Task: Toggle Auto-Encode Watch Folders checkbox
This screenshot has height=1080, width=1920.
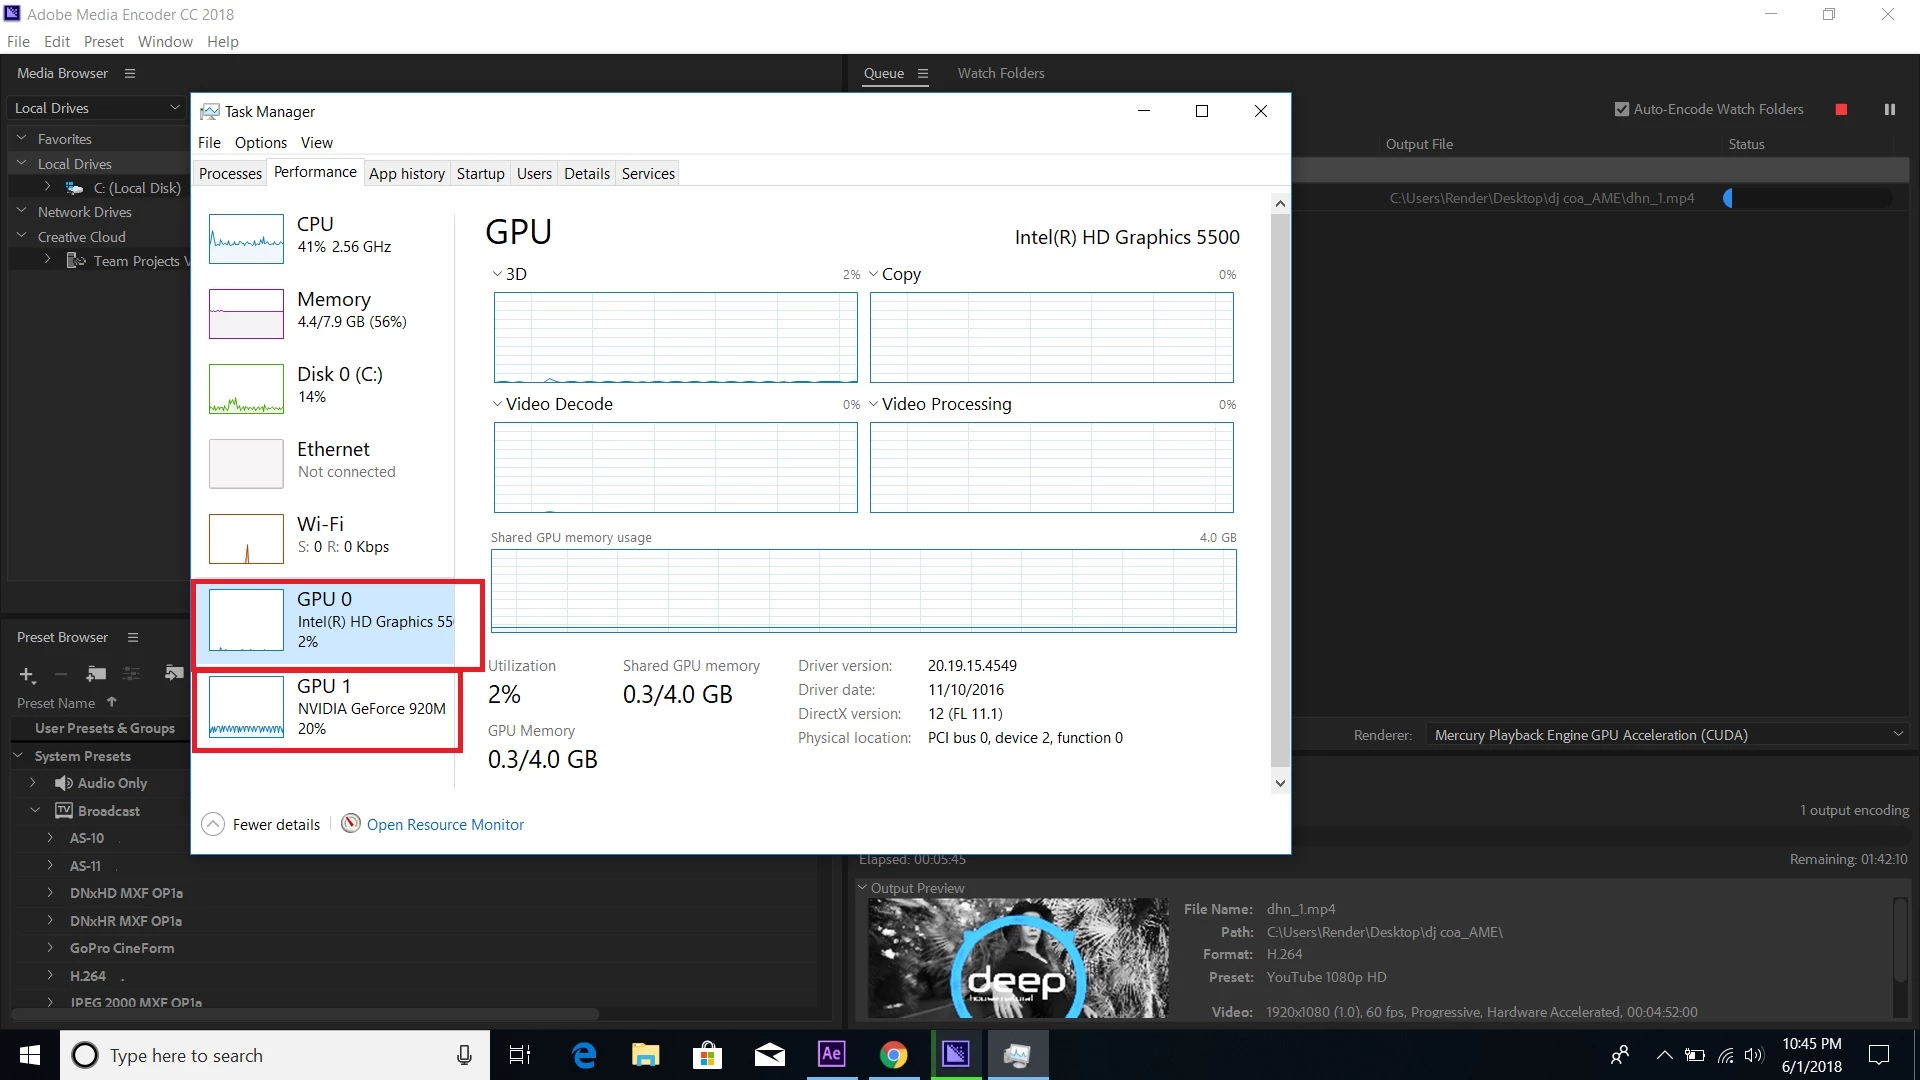Action: click(x=1621, y=110)
